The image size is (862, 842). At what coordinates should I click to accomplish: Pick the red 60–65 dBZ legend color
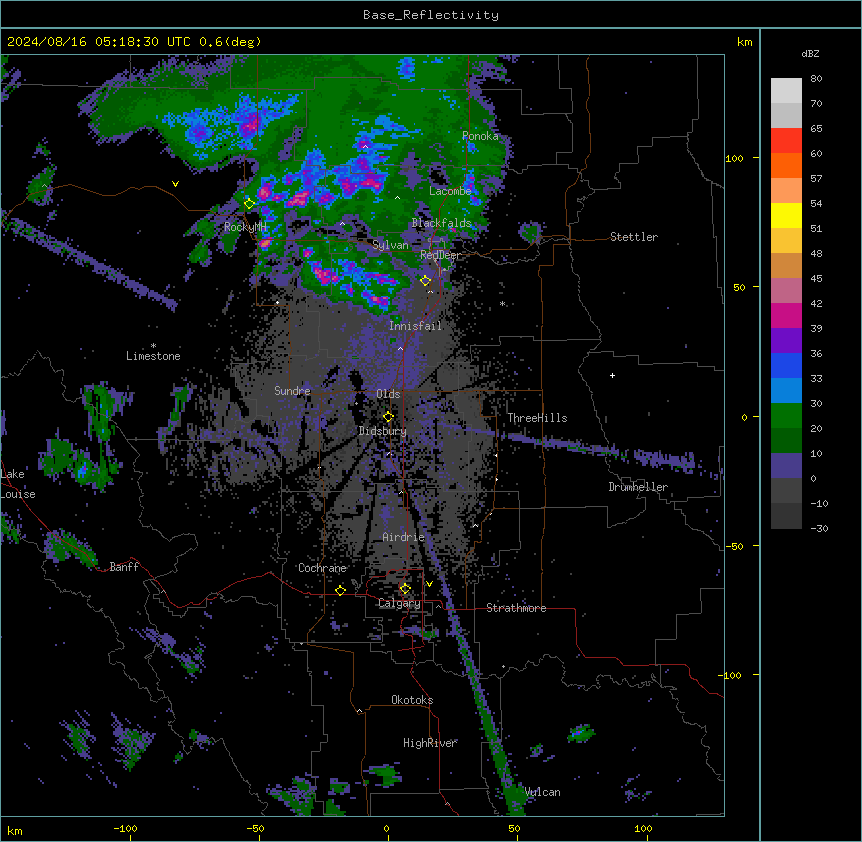(786, 141)
